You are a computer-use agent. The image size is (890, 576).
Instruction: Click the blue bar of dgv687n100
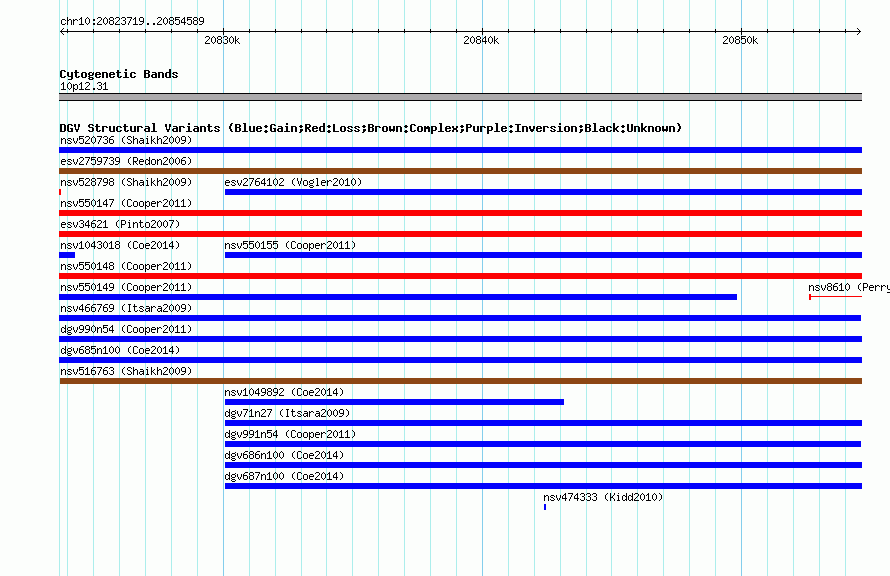tap(543, 486)
